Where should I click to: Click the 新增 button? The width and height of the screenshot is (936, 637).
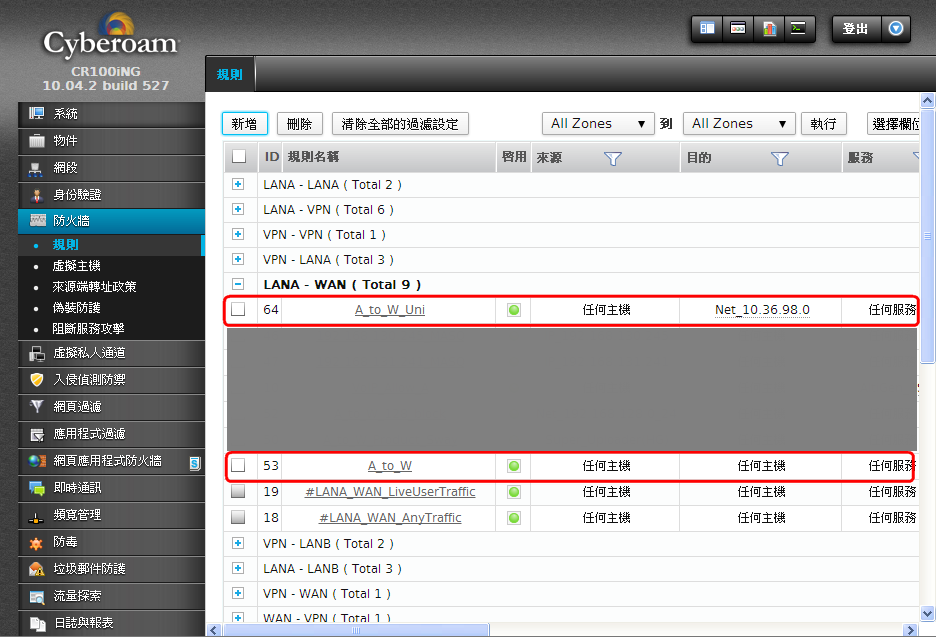coord(245,124)
